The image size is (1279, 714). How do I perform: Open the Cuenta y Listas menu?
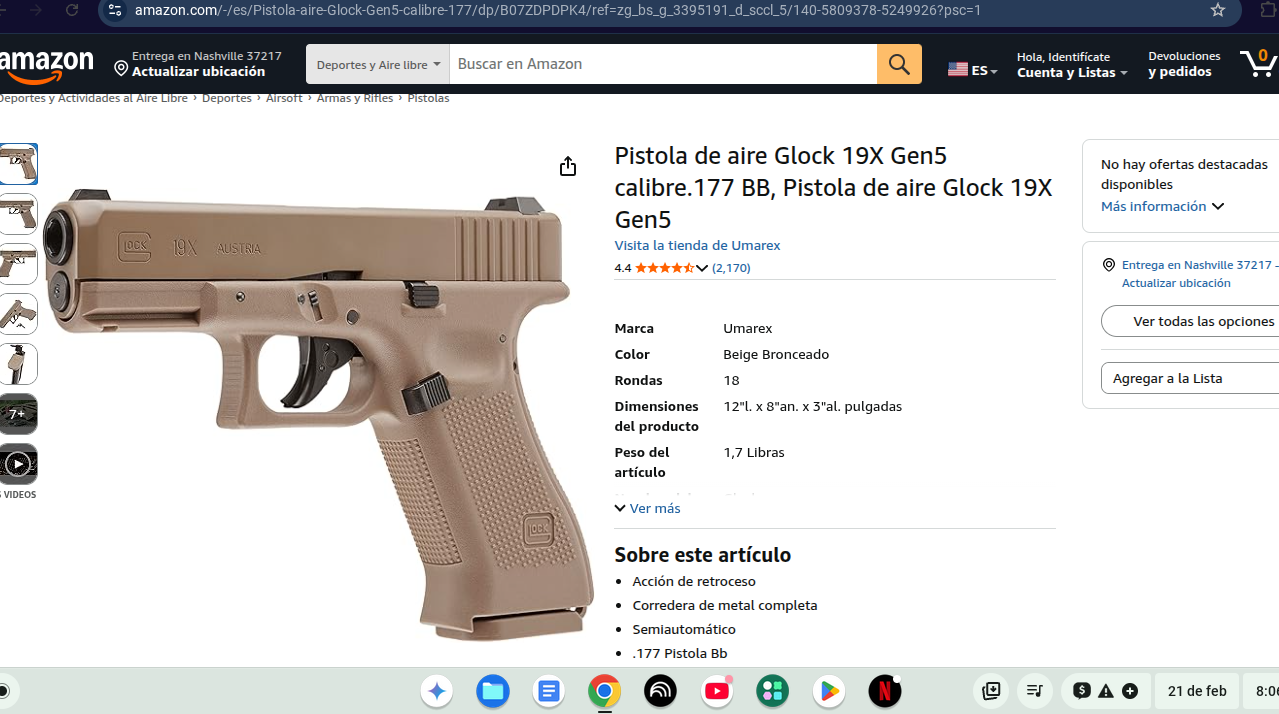pos(1072,72)
